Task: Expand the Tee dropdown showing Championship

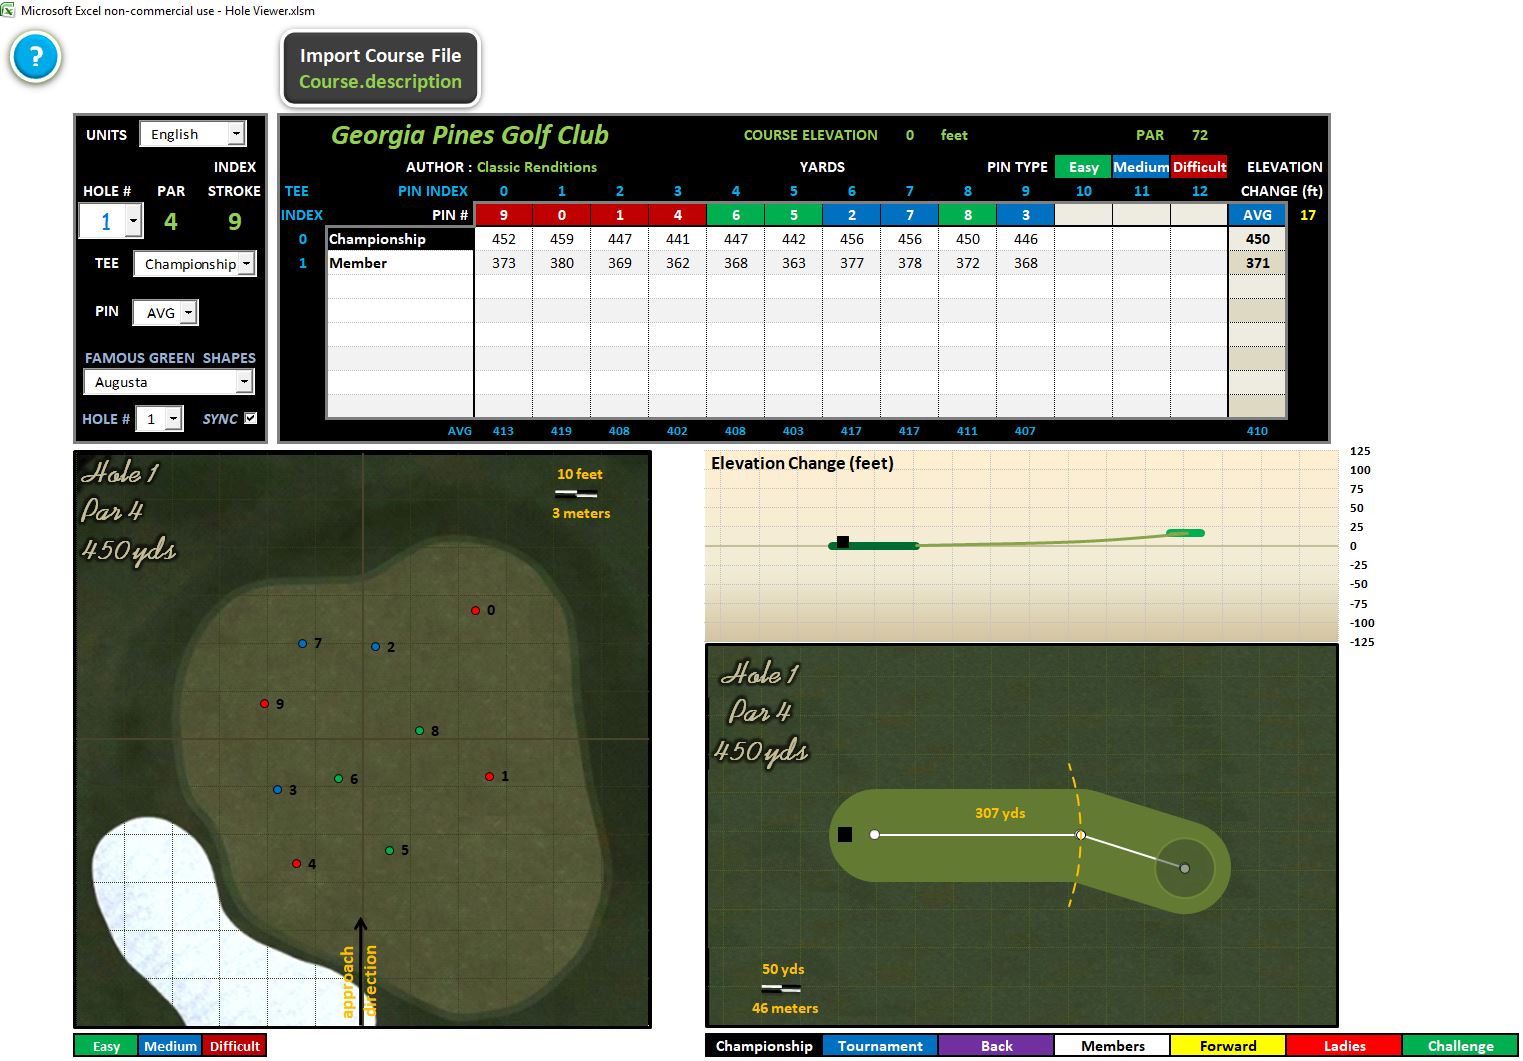Action: [x=246, y=264]
